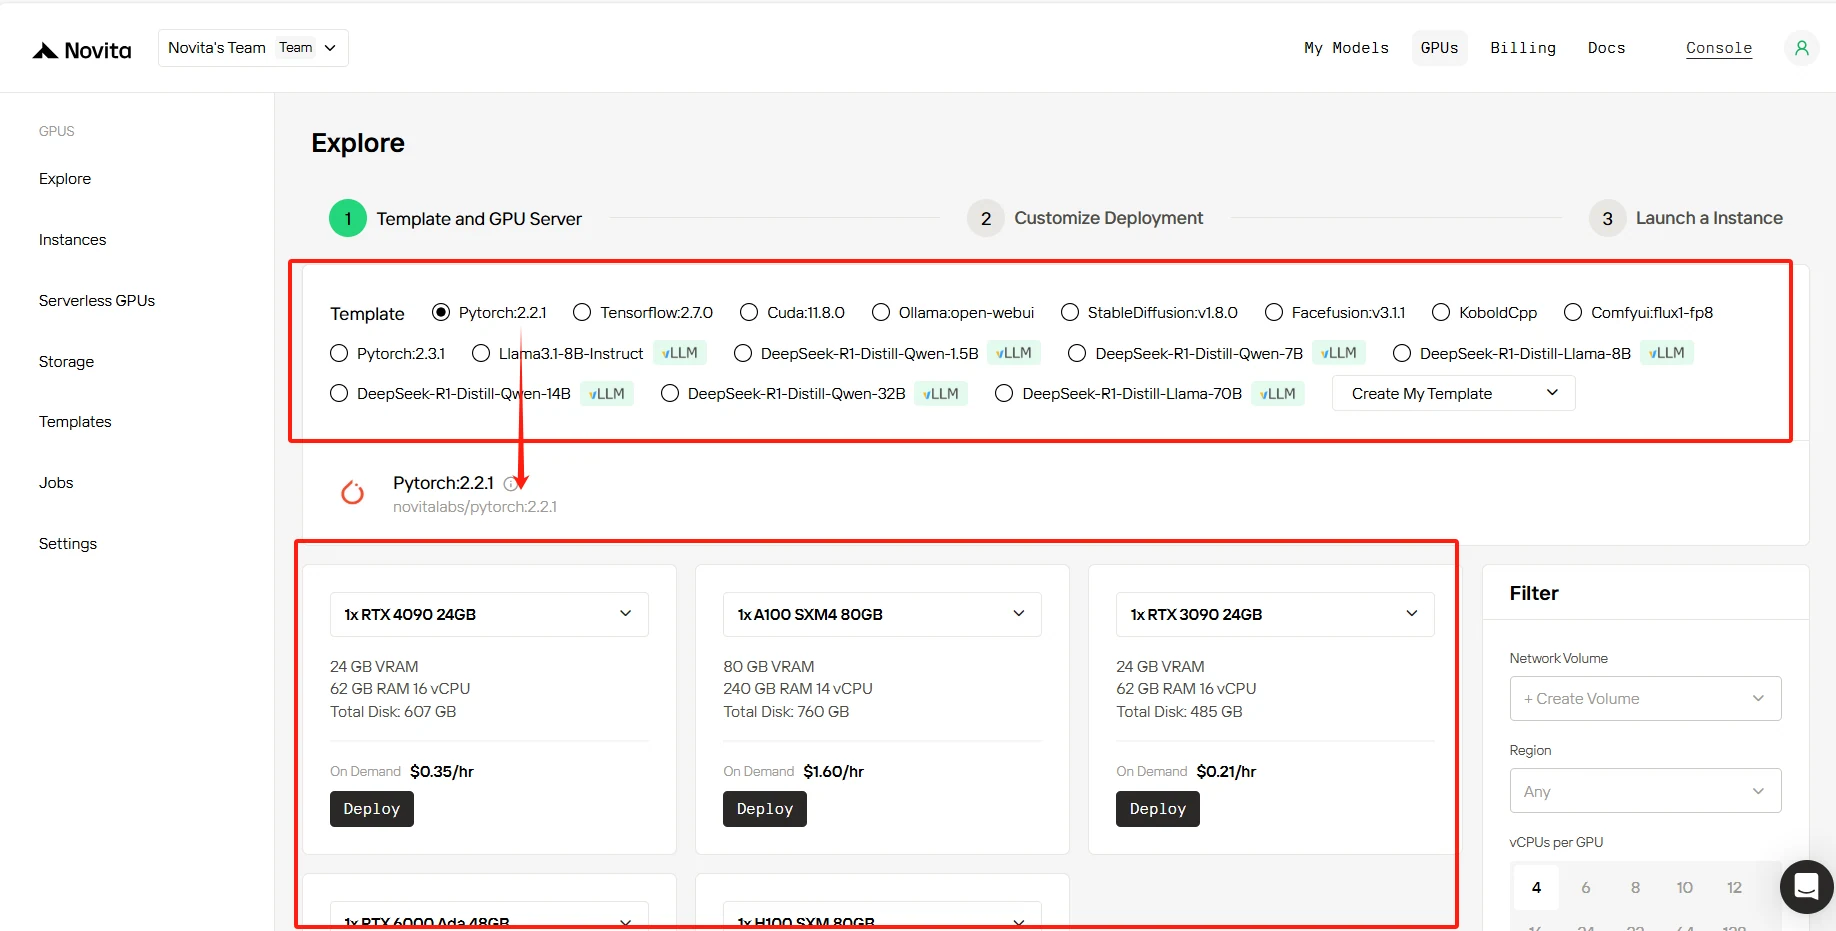Open the 1x RTX 4090 24GB dropdown
The width and height of the screenshot is (1836, 931).
point(489,614)
